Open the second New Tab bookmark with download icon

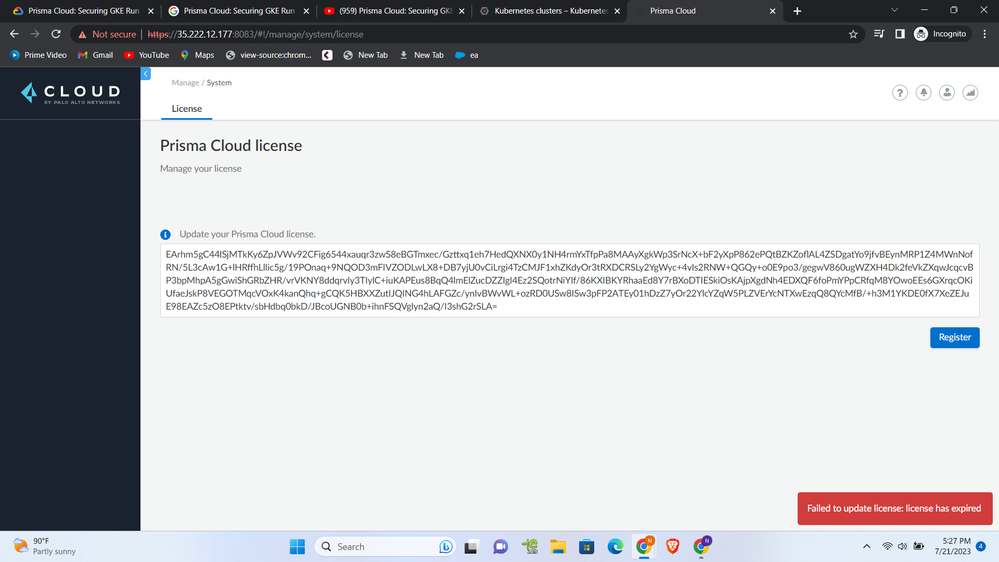422,55
